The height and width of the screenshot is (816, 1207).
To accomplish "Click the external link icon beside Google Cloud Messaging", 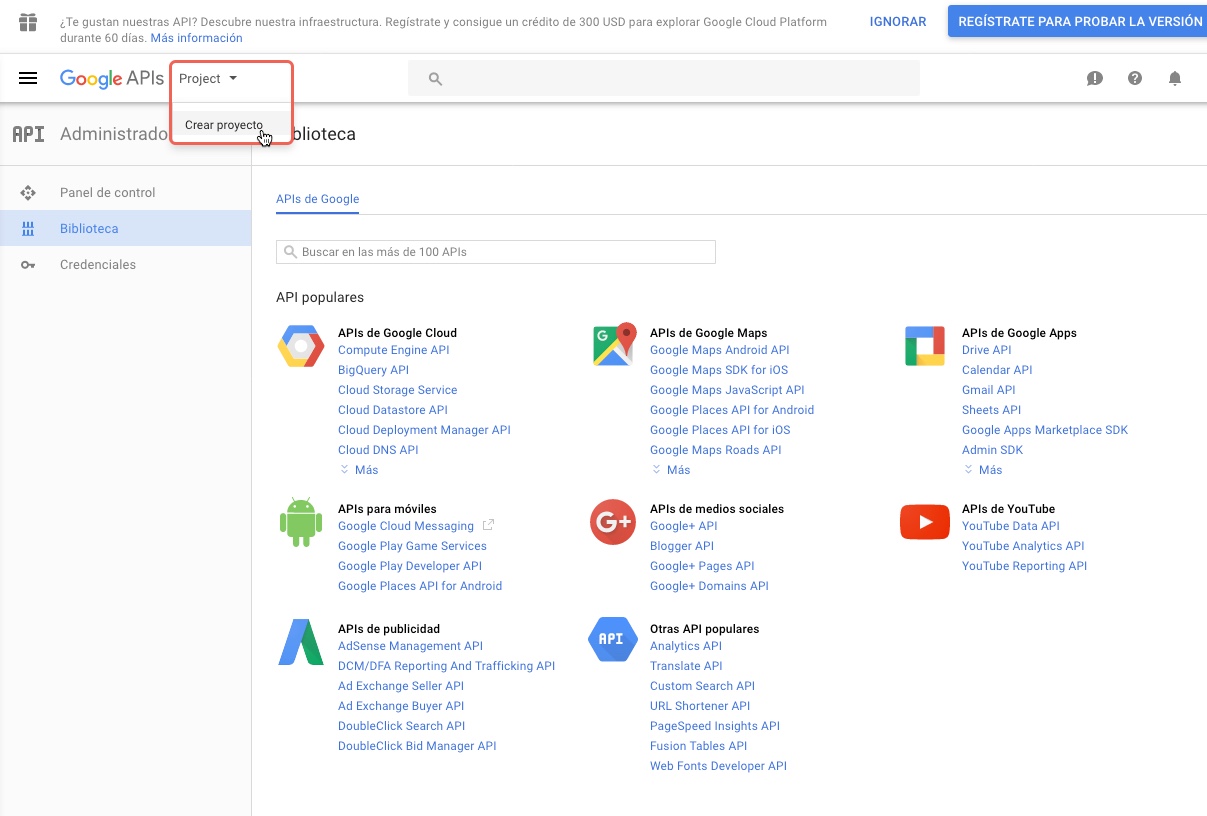I will pos(488,525).
